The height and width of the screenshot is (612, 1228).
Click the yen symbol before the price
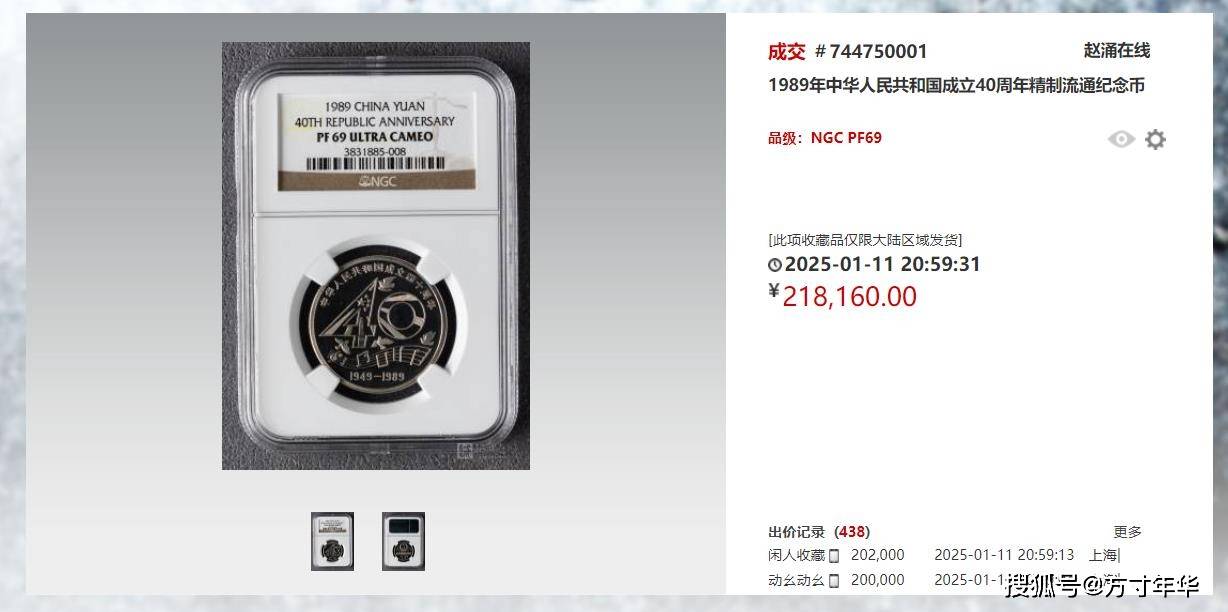pyautogui.click(x=773, y=291)
